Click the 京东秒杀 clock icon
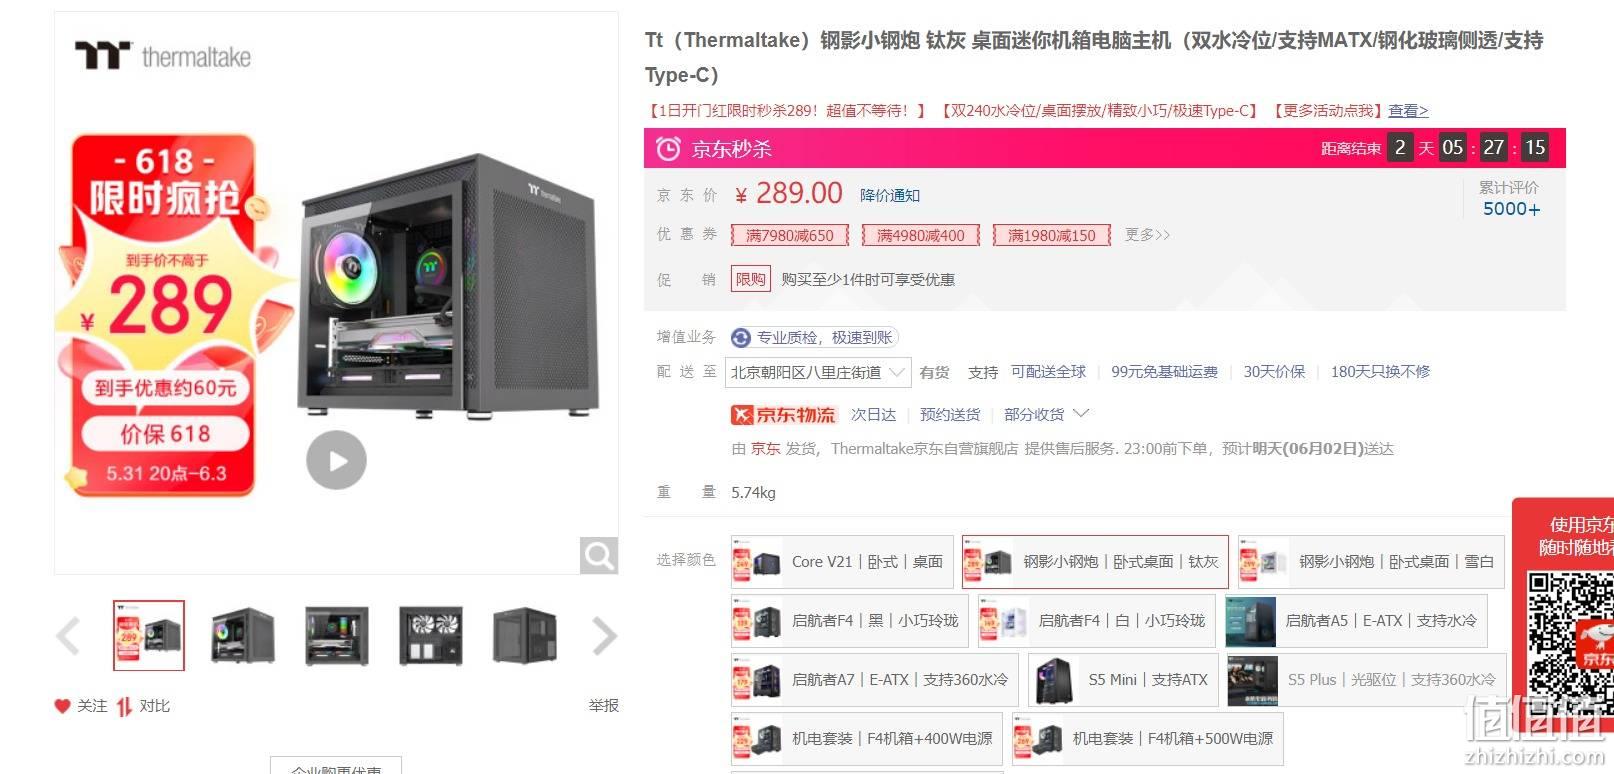 [x=668, y=149]
